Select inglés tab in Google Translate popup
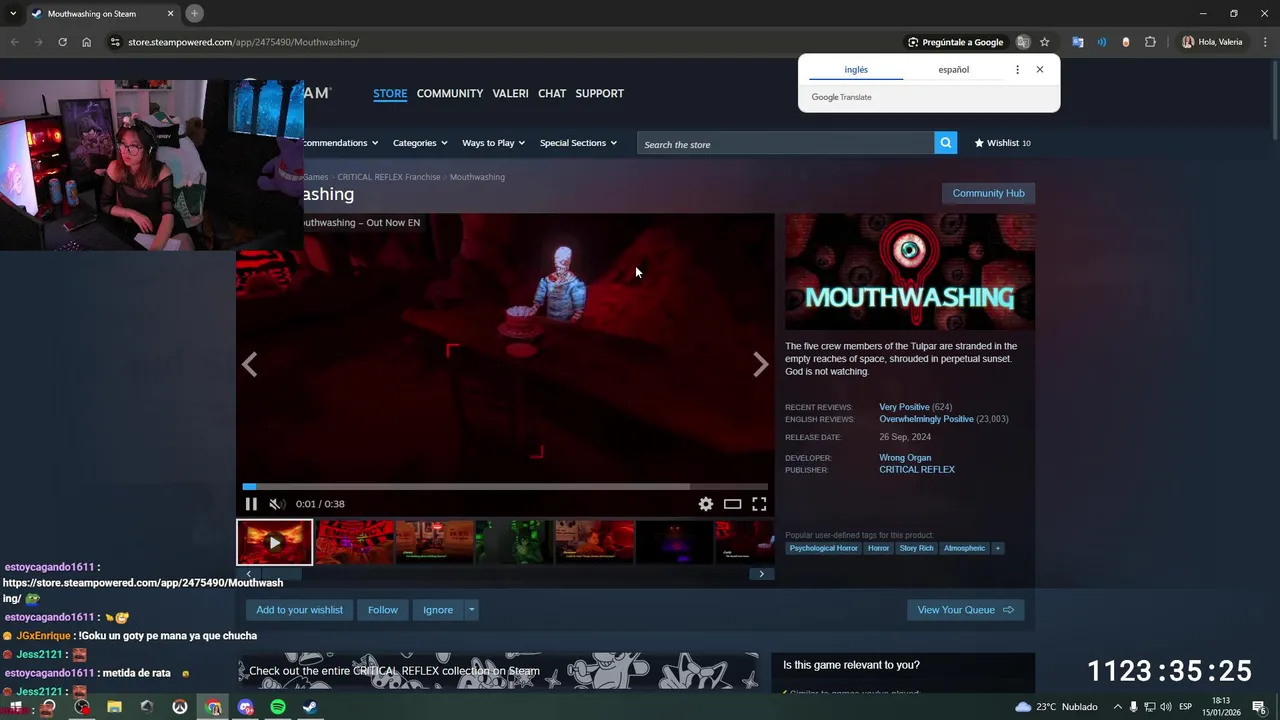The image size is (1280, 720). click(856, 70)
